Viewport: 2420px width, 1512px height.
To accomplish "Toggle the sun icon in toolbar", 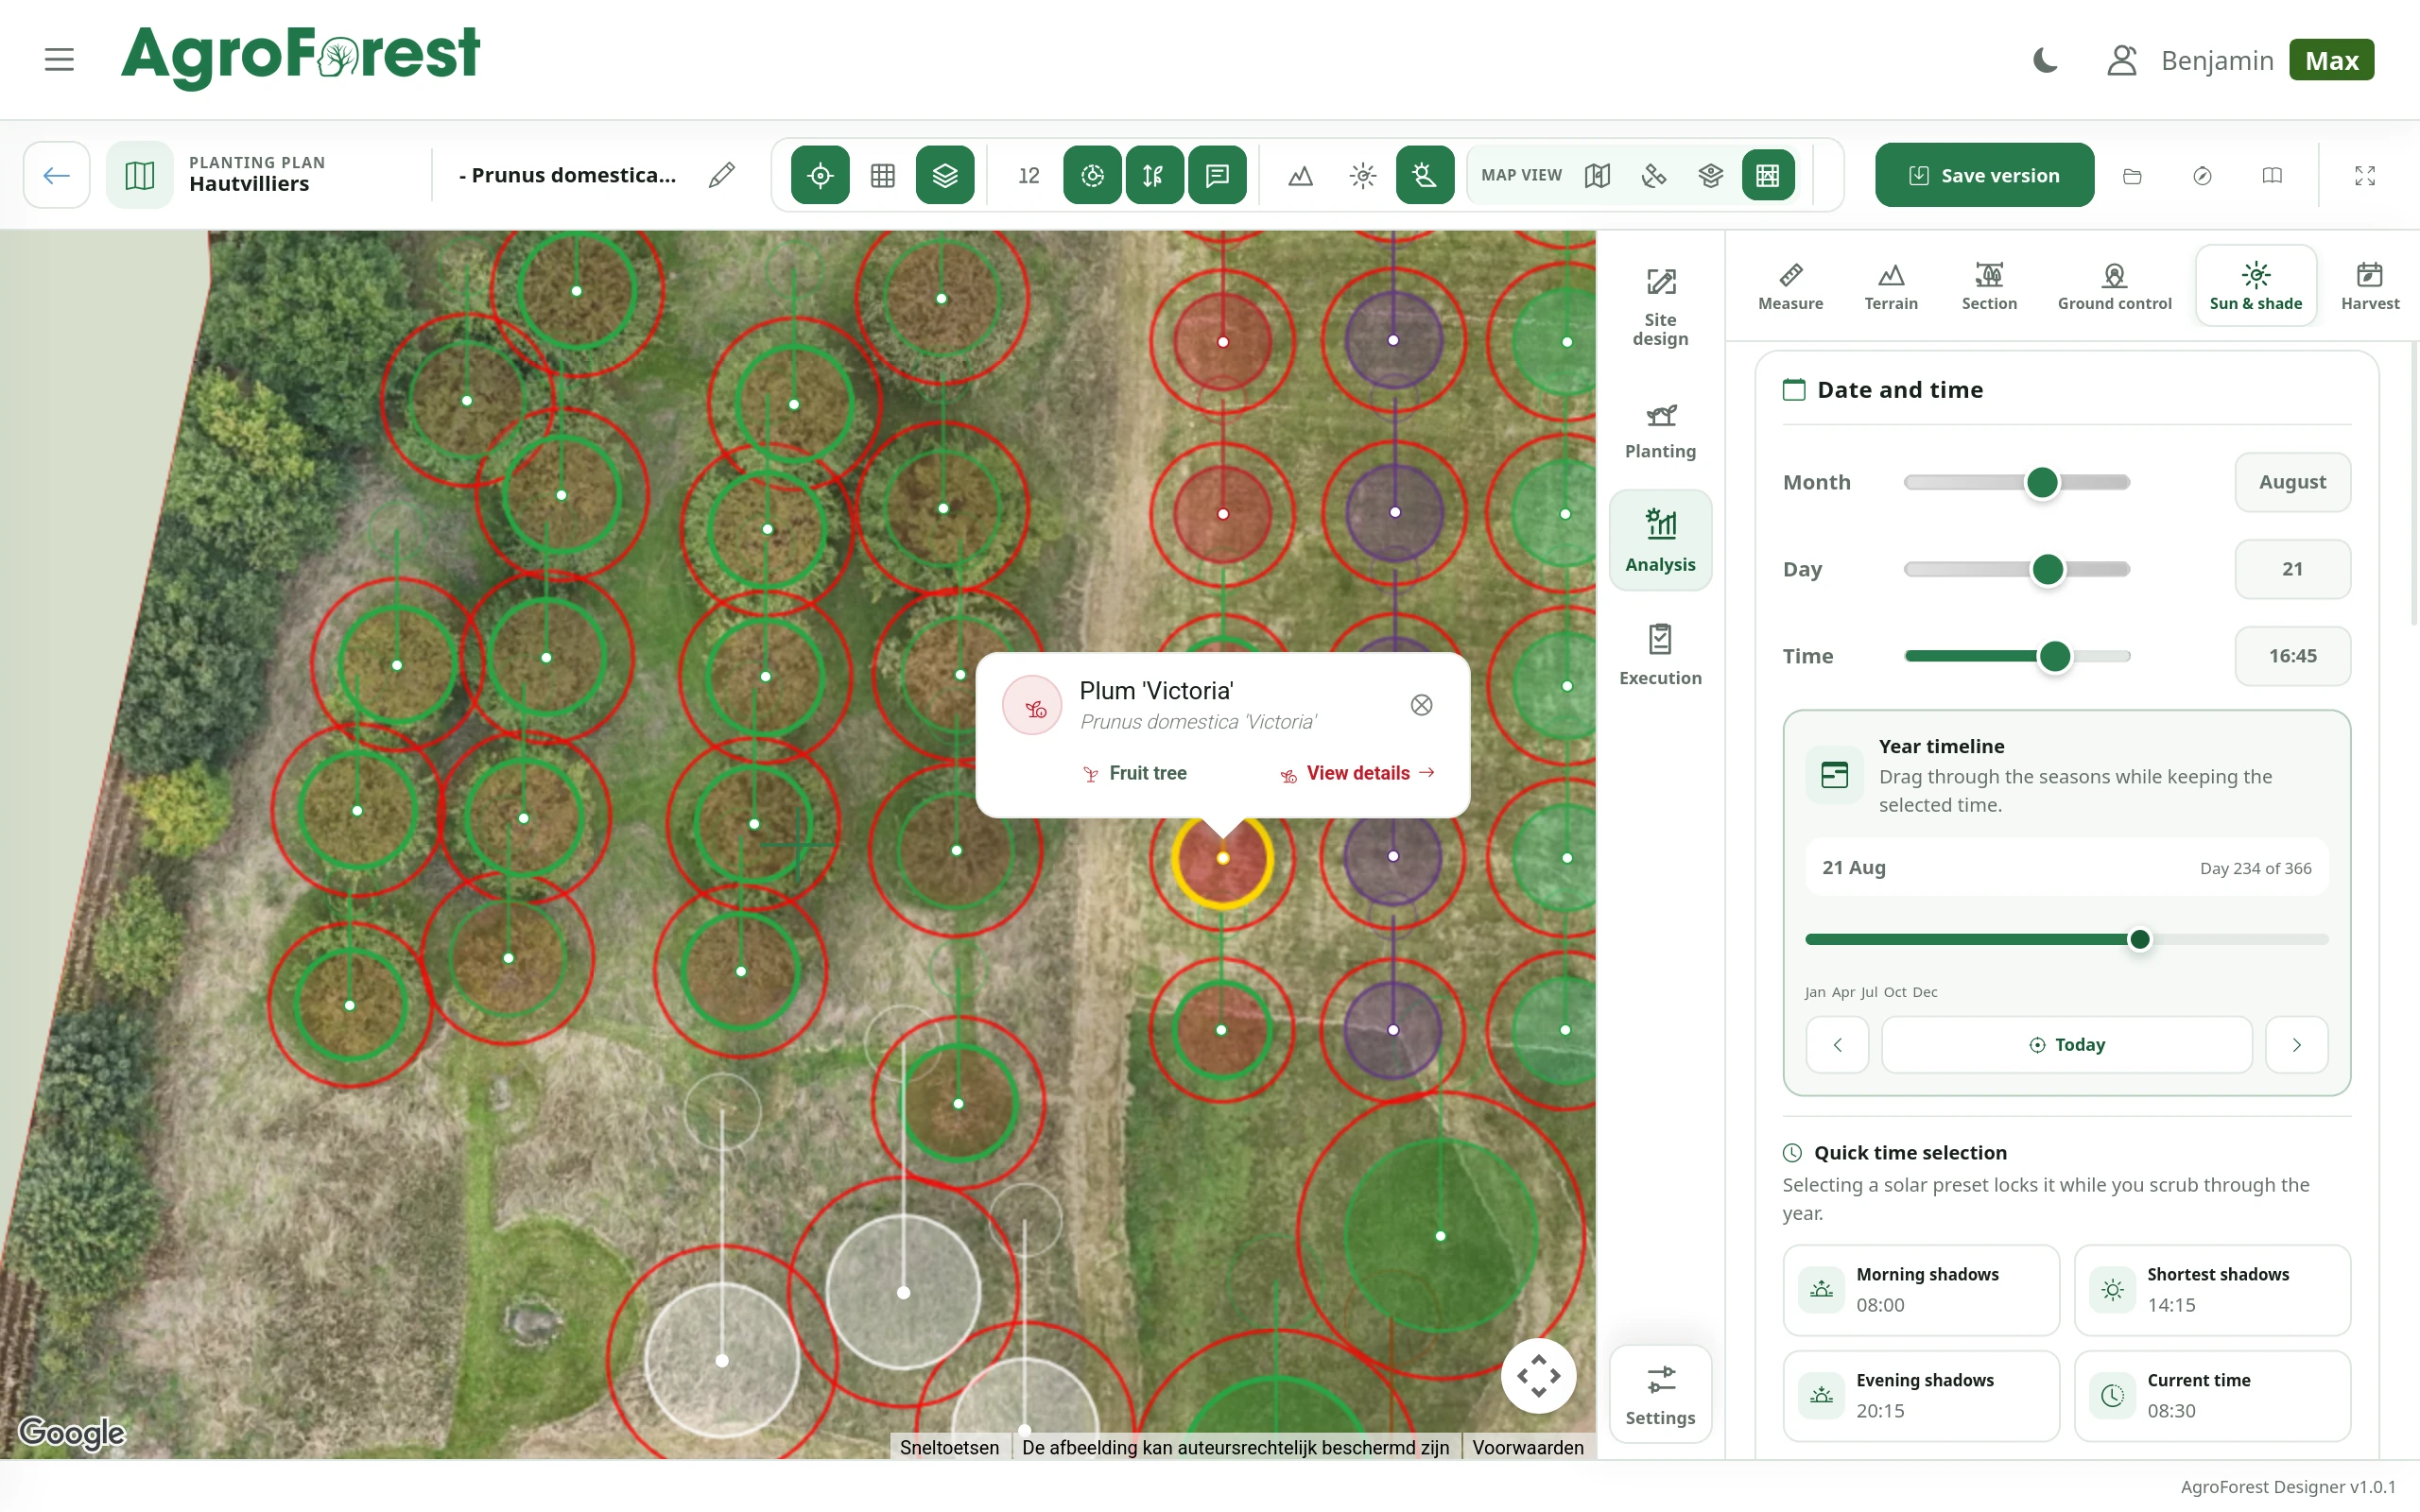I will [x=1363, y=176].
